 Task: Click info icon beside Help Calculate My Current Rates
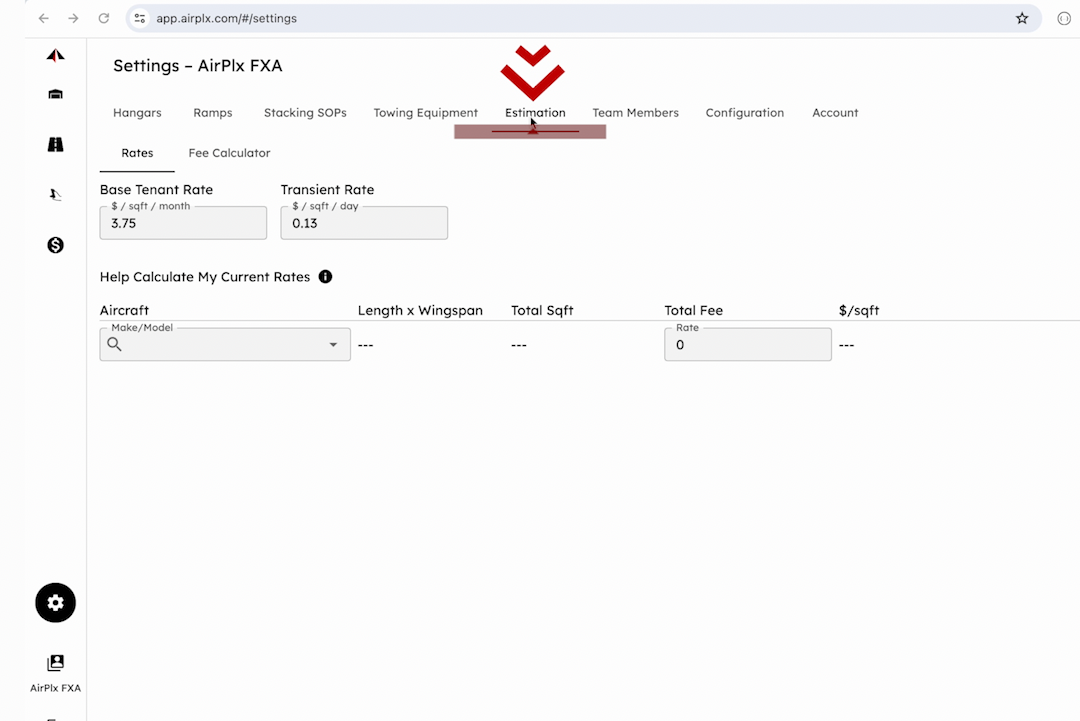[325, 277]
